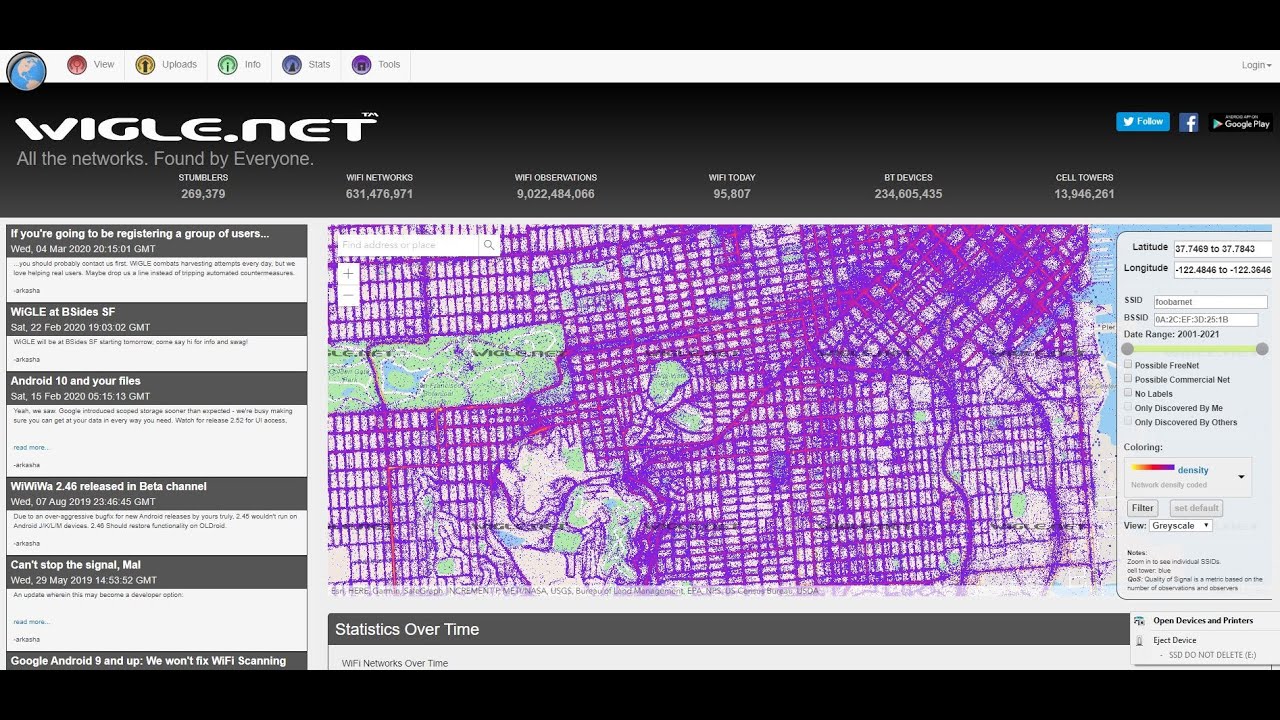Select the left date range slider handle
Viewport: 1280px width, 720px height.
tap(1128, 349)
